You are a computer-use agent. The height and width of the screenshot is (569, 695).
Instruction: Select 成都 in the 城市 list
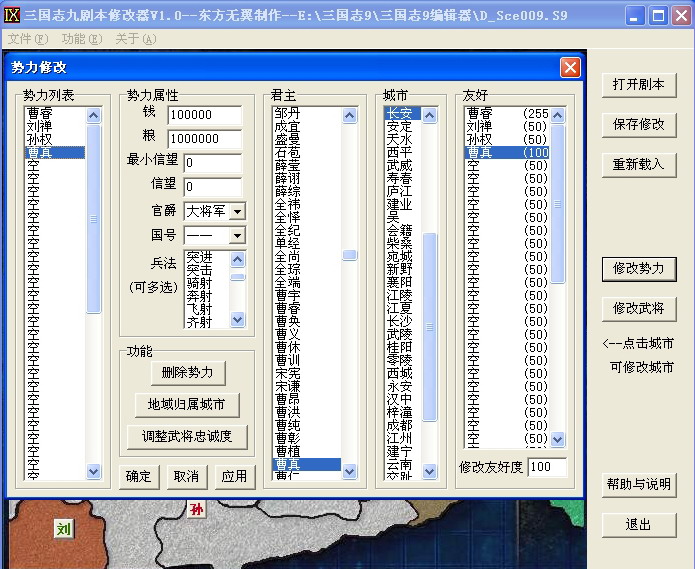click(x=402, y=425)
